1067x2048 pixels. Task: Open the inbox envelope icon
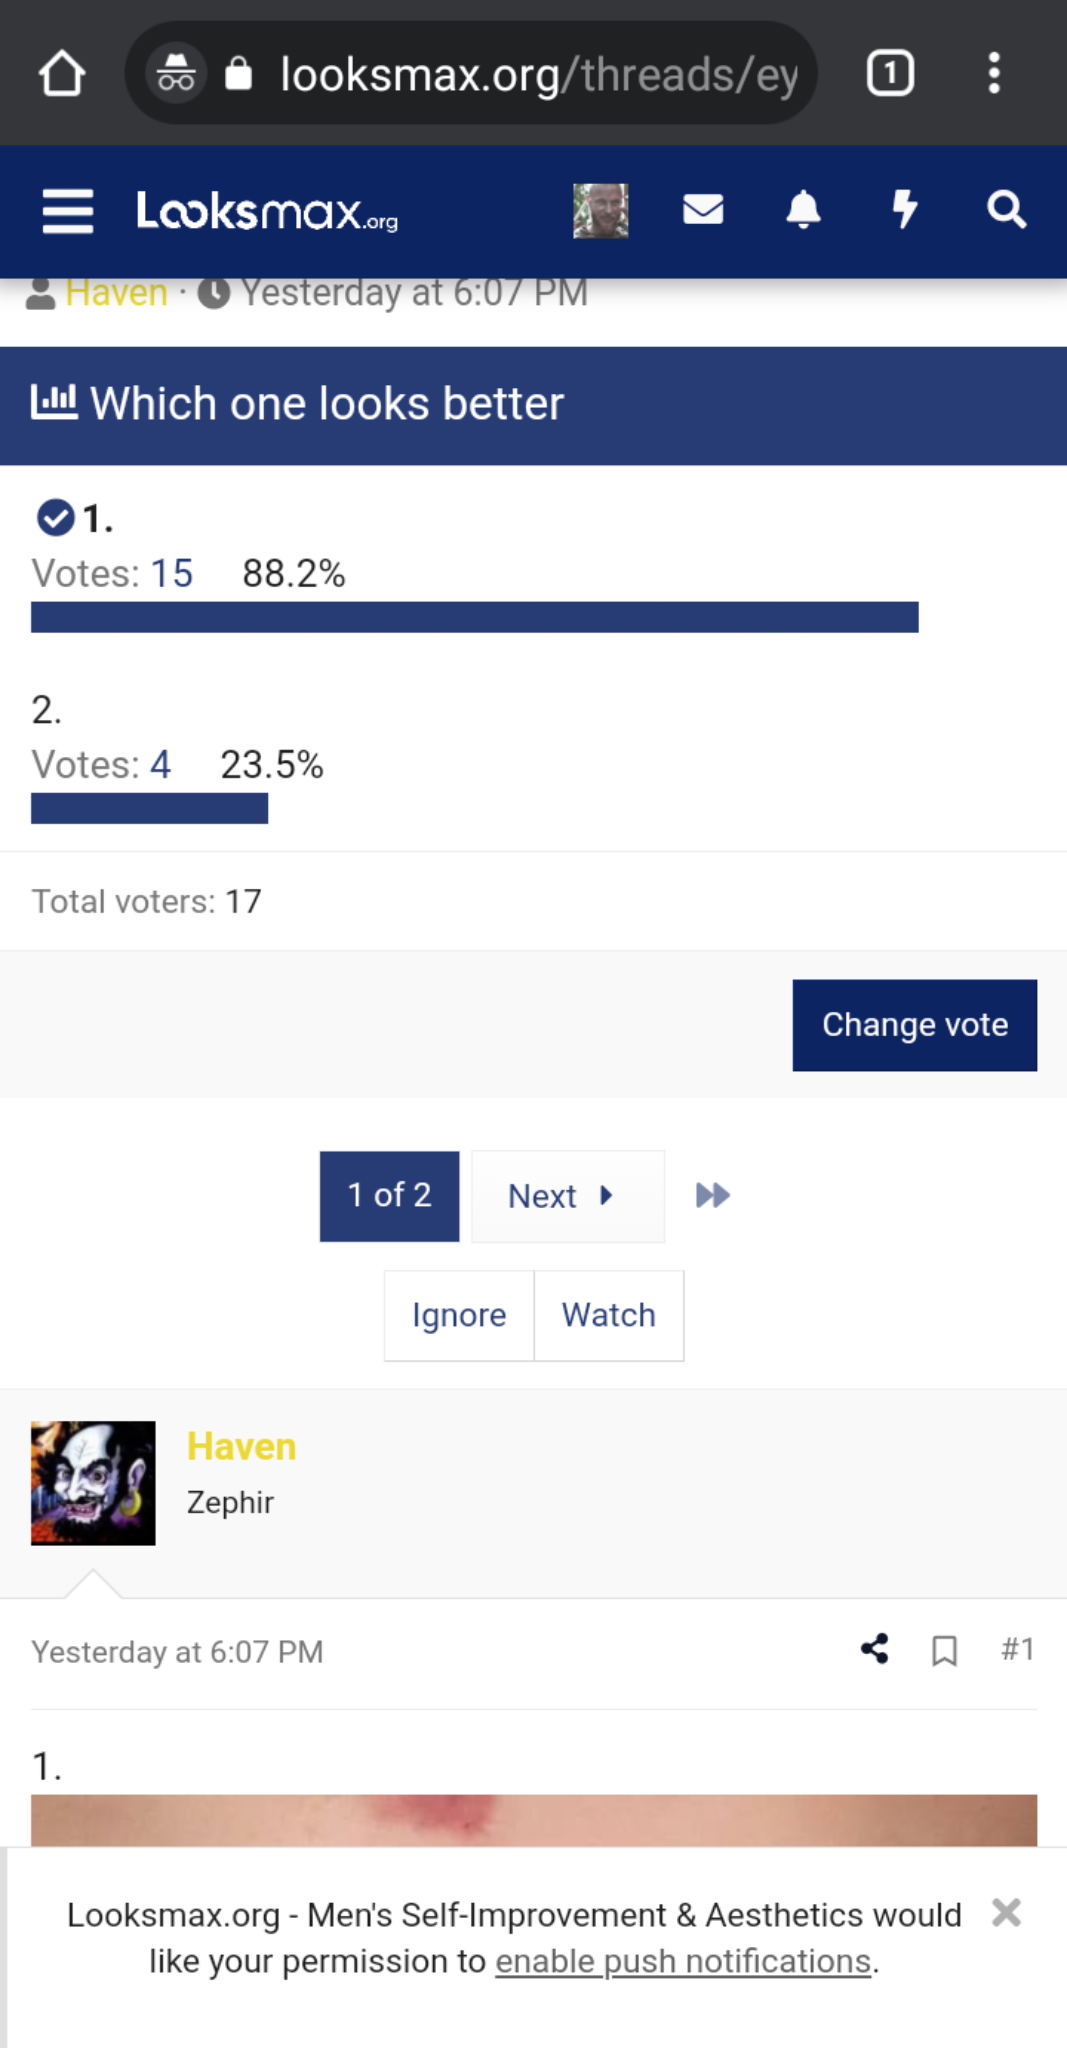703,210
